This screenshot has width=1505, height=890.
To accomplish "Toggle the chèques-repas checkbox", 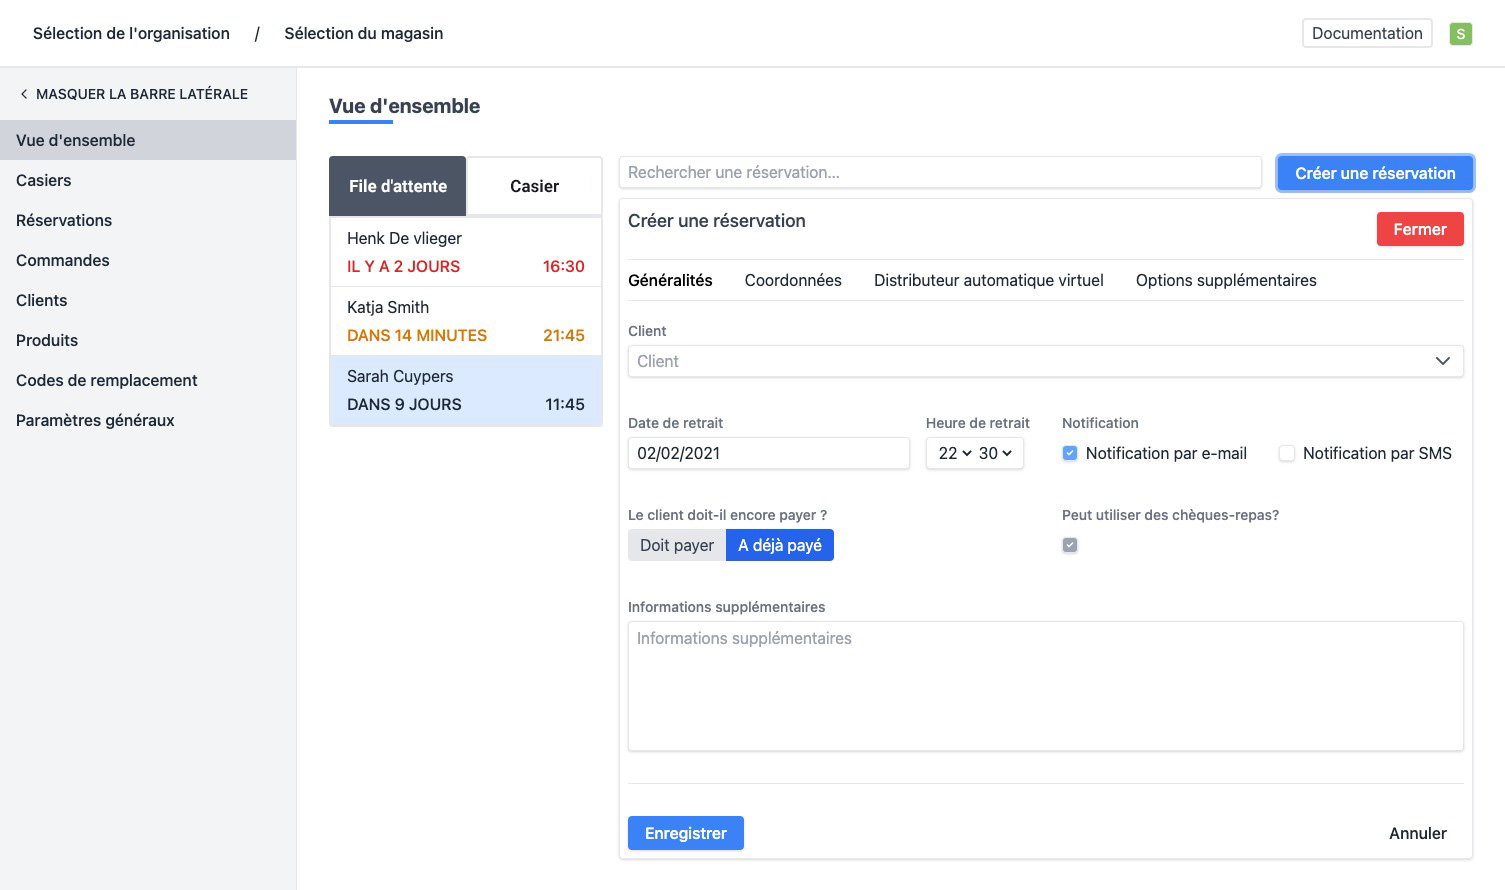I will 1070,545.
